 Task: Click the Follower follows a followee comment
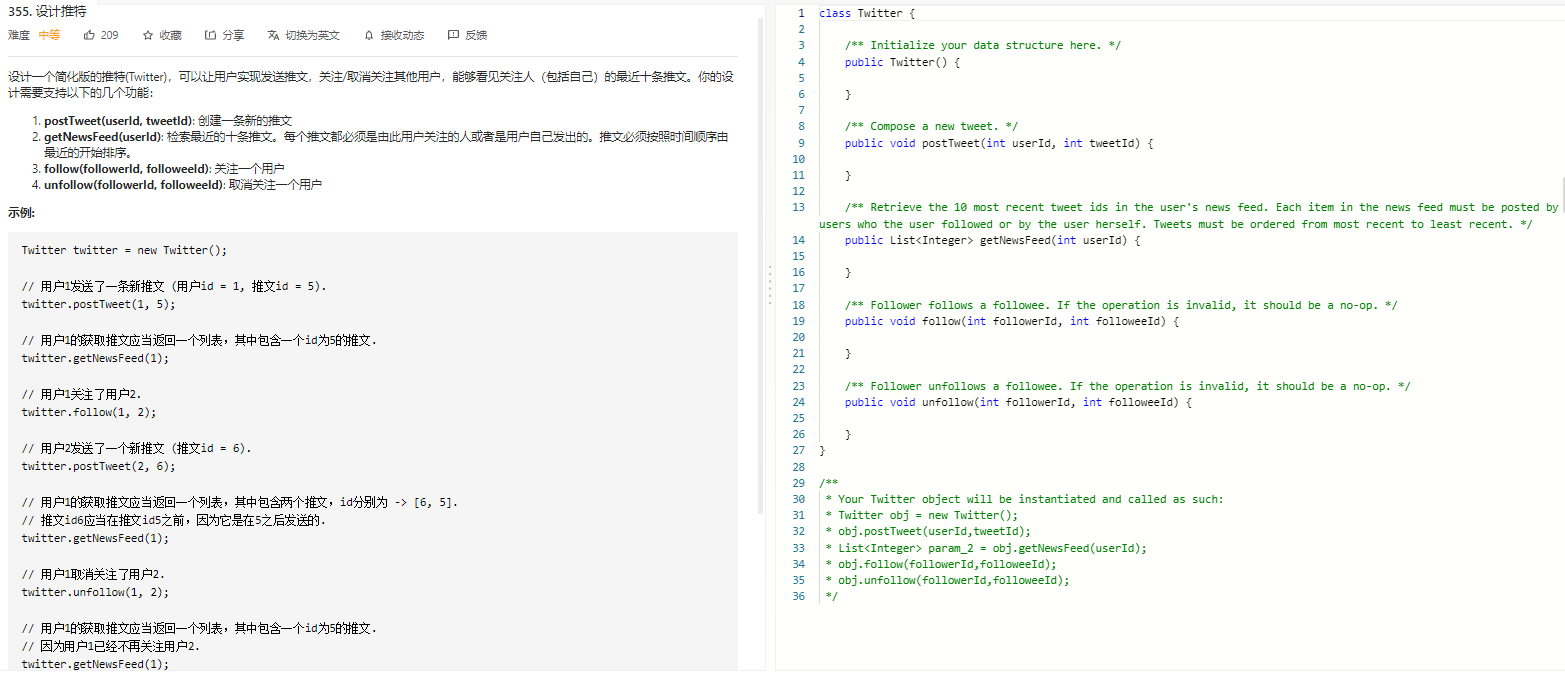(x=1121, y=305)
